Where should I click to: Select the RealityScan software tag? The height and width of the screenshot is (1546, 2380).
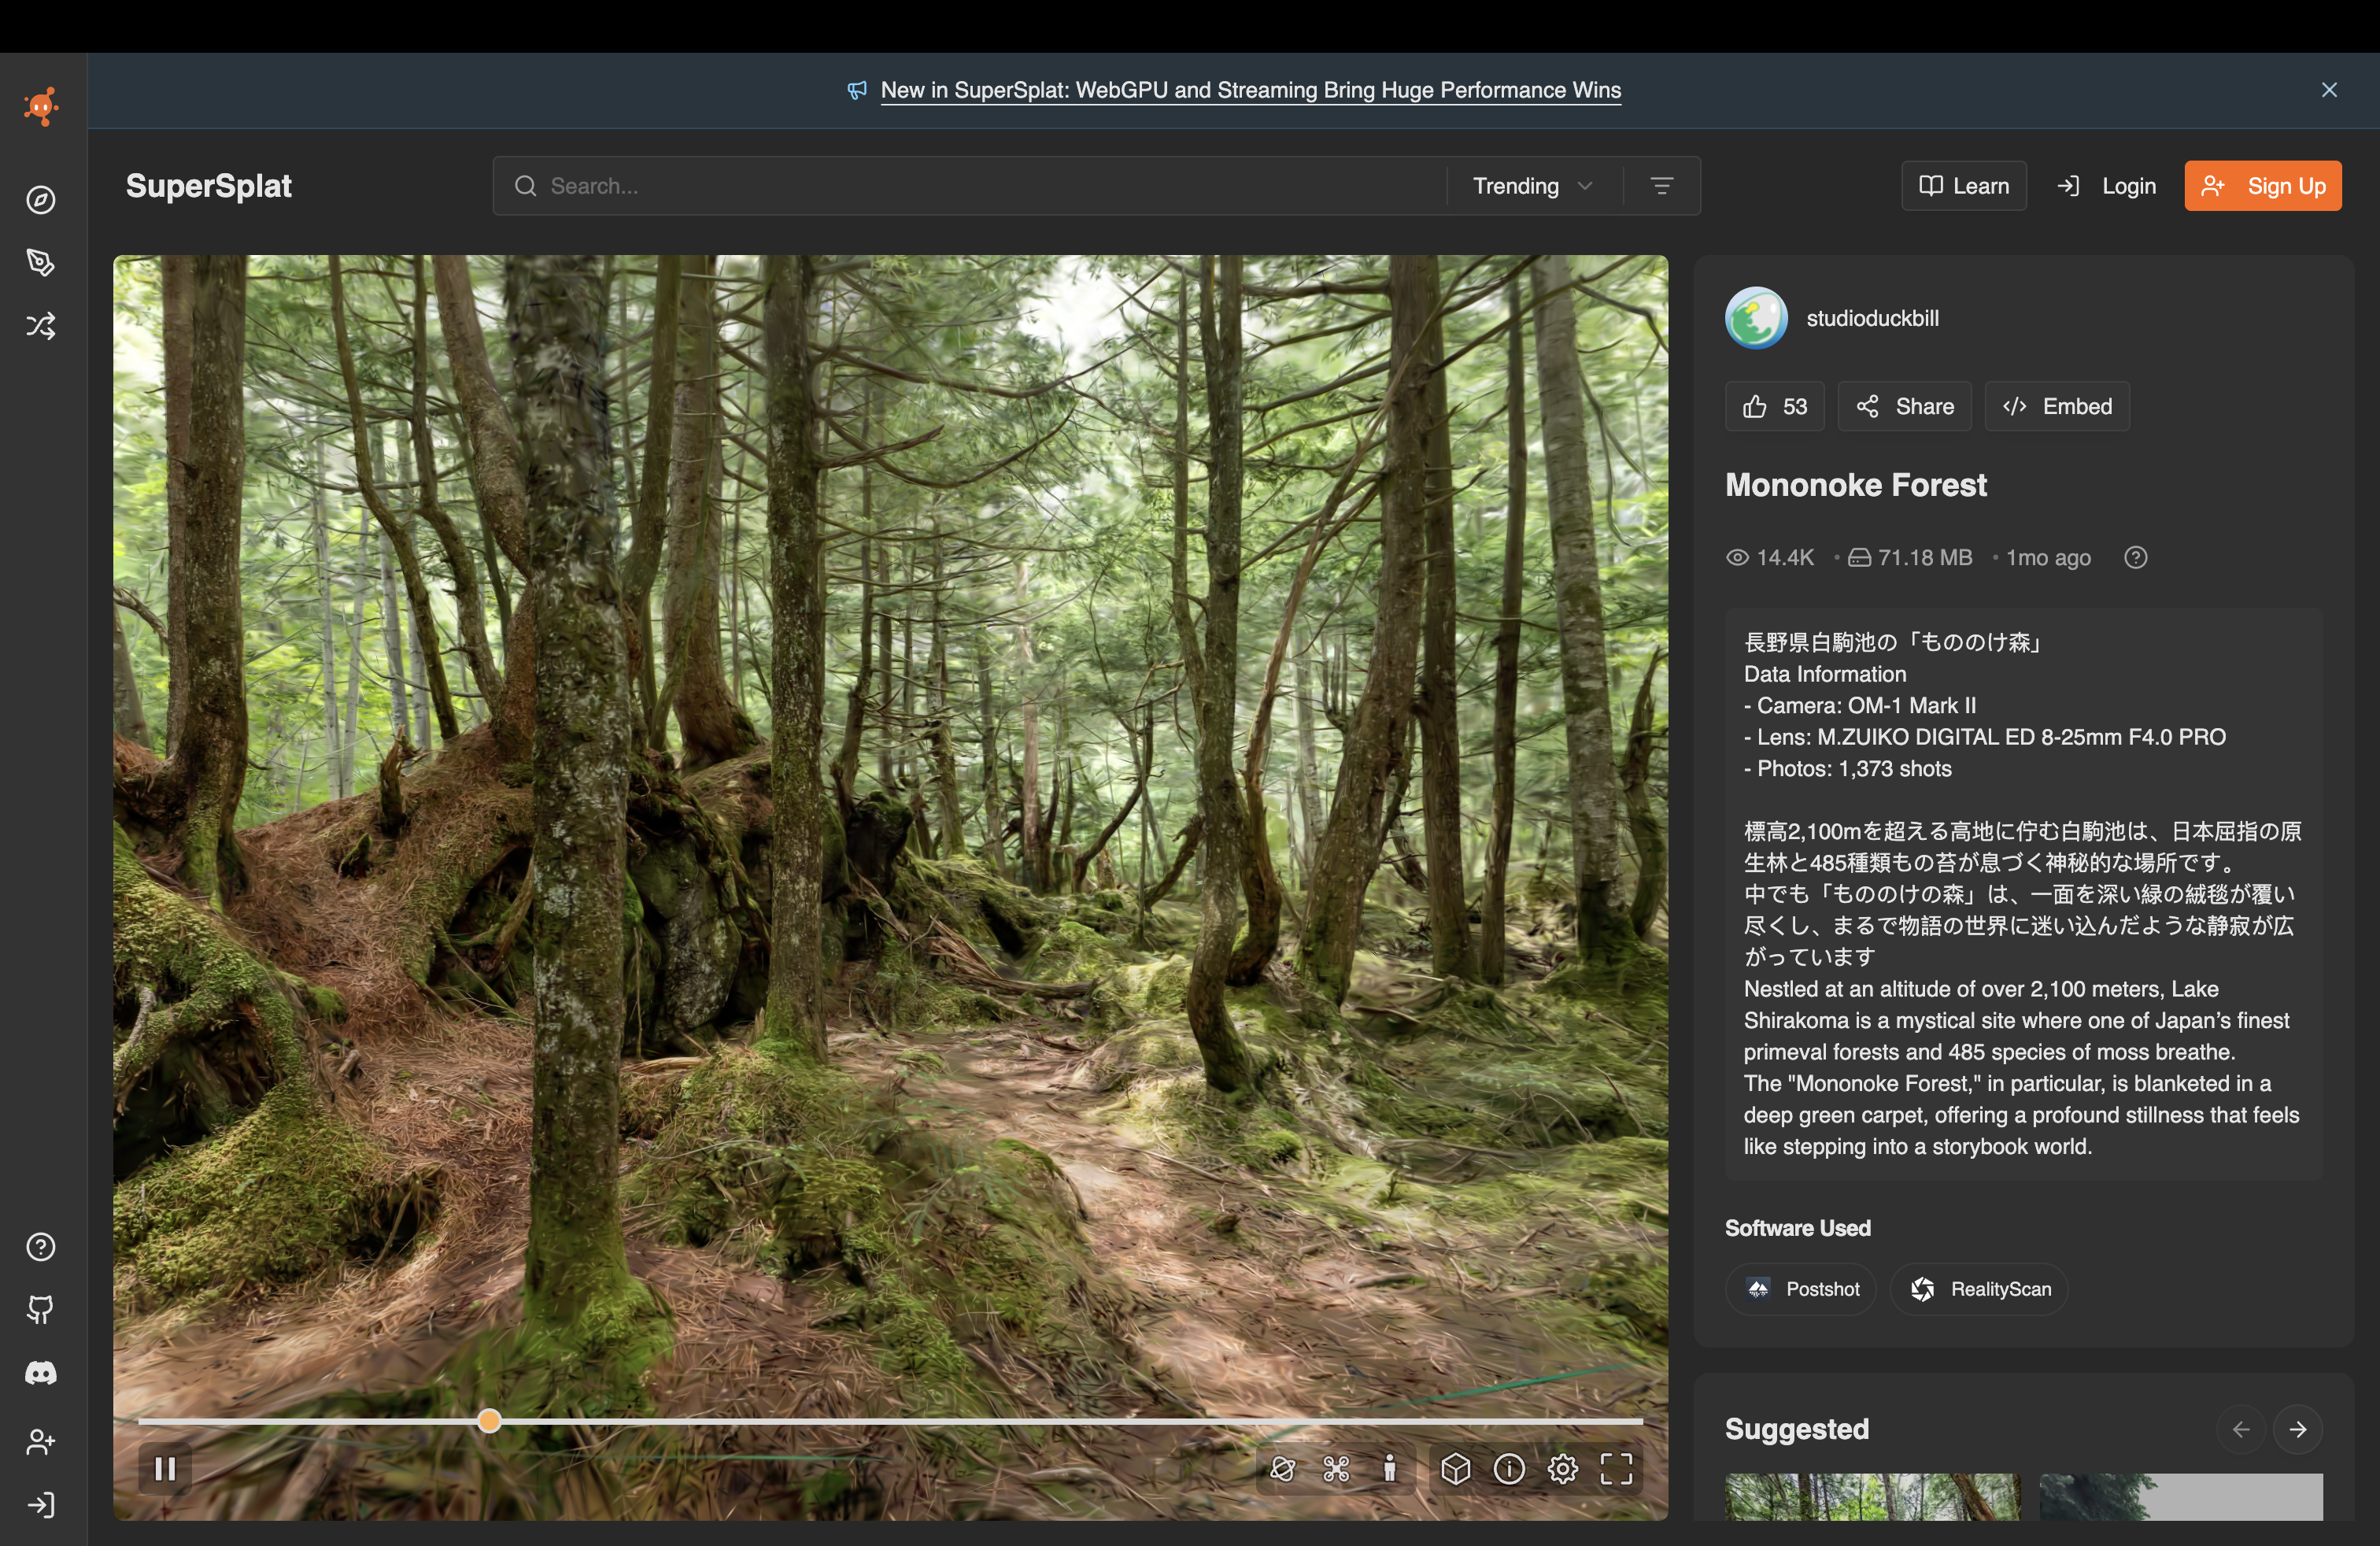click(1979, 1289)
